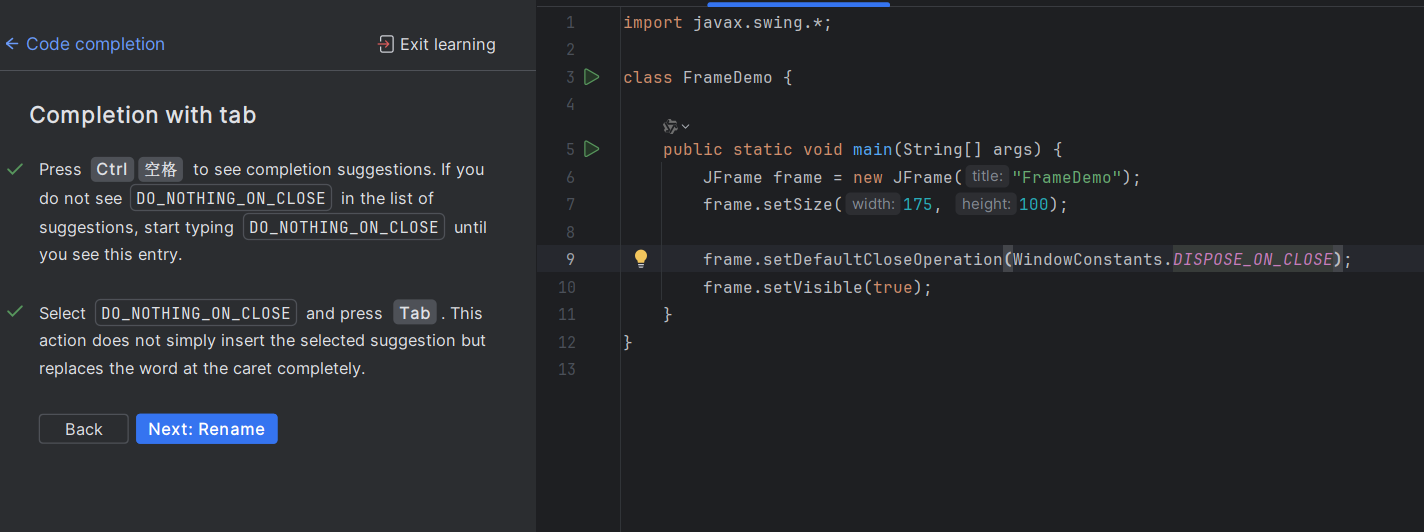Click the Completion with tab heading
Screen dimensions: 1424x532
pyautogui.click(x=143, y=115)
